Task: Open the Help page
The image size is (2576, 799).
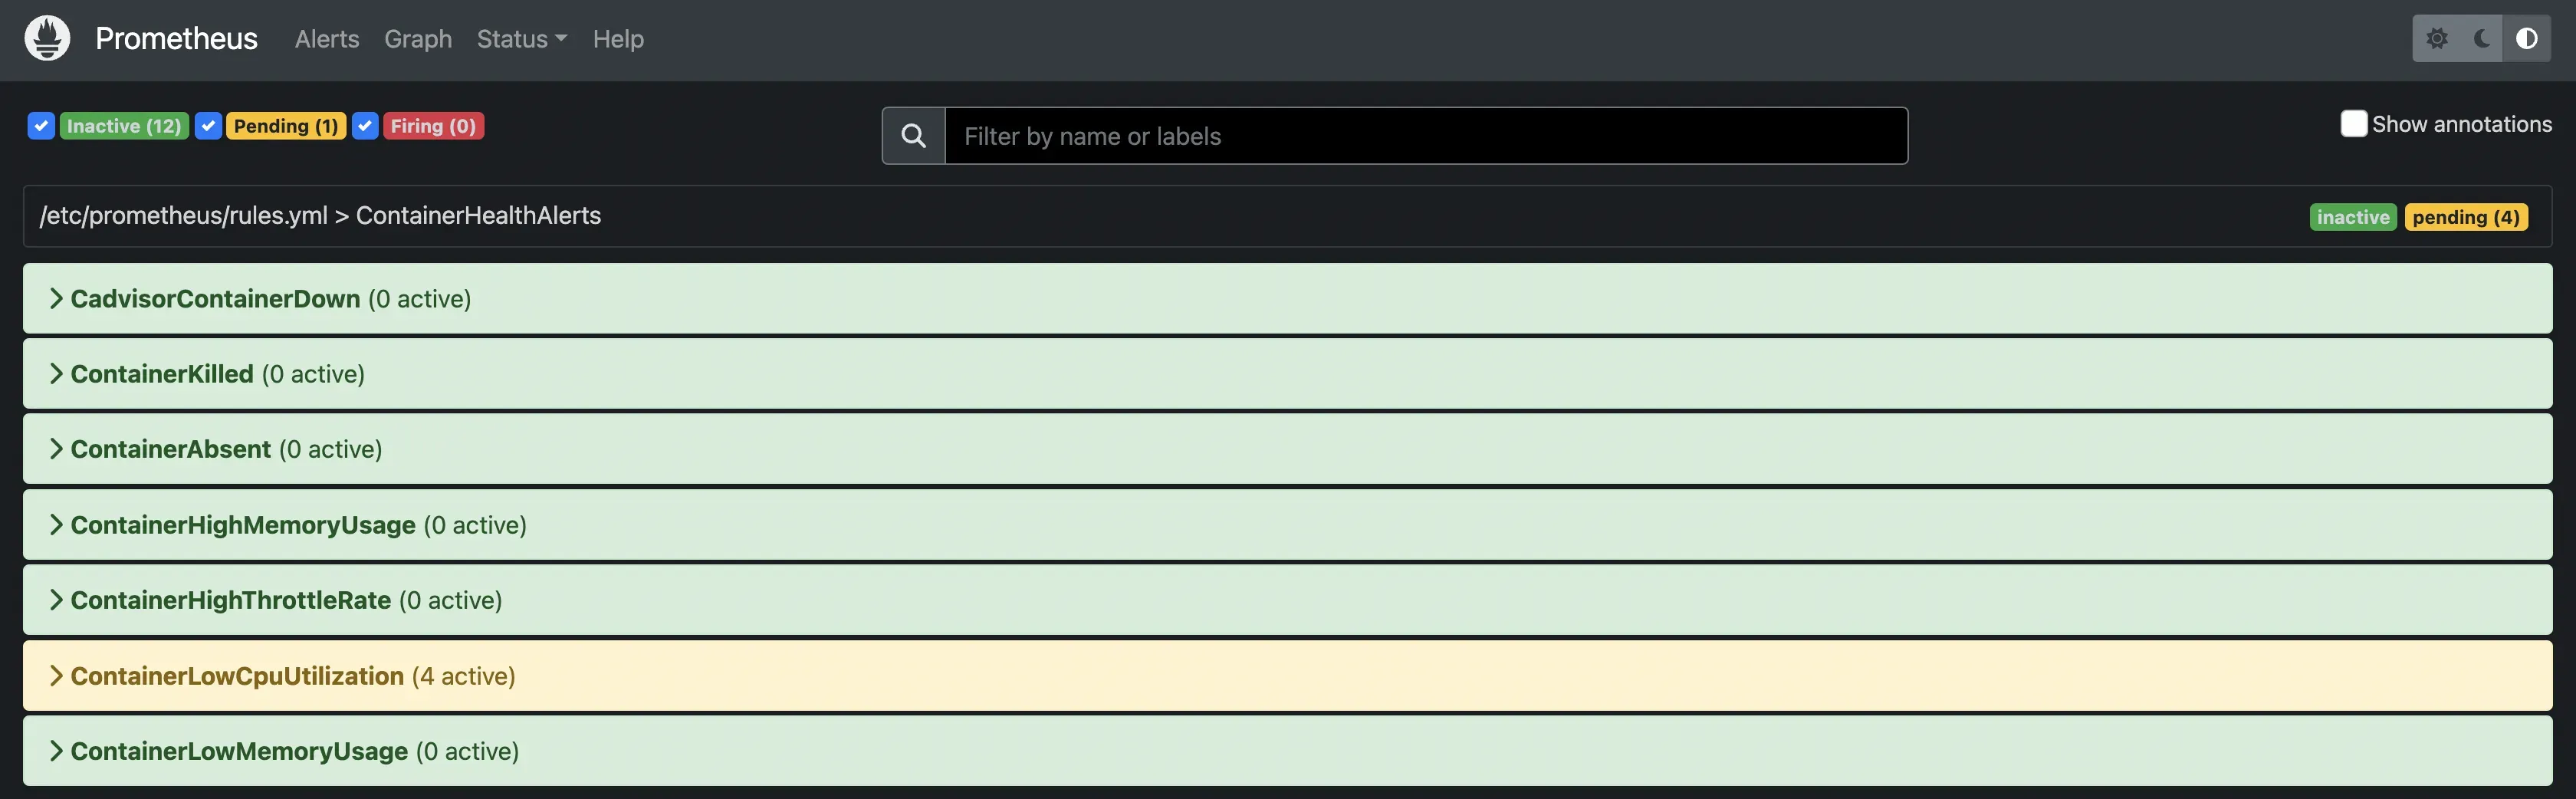Action: (618, 39)
